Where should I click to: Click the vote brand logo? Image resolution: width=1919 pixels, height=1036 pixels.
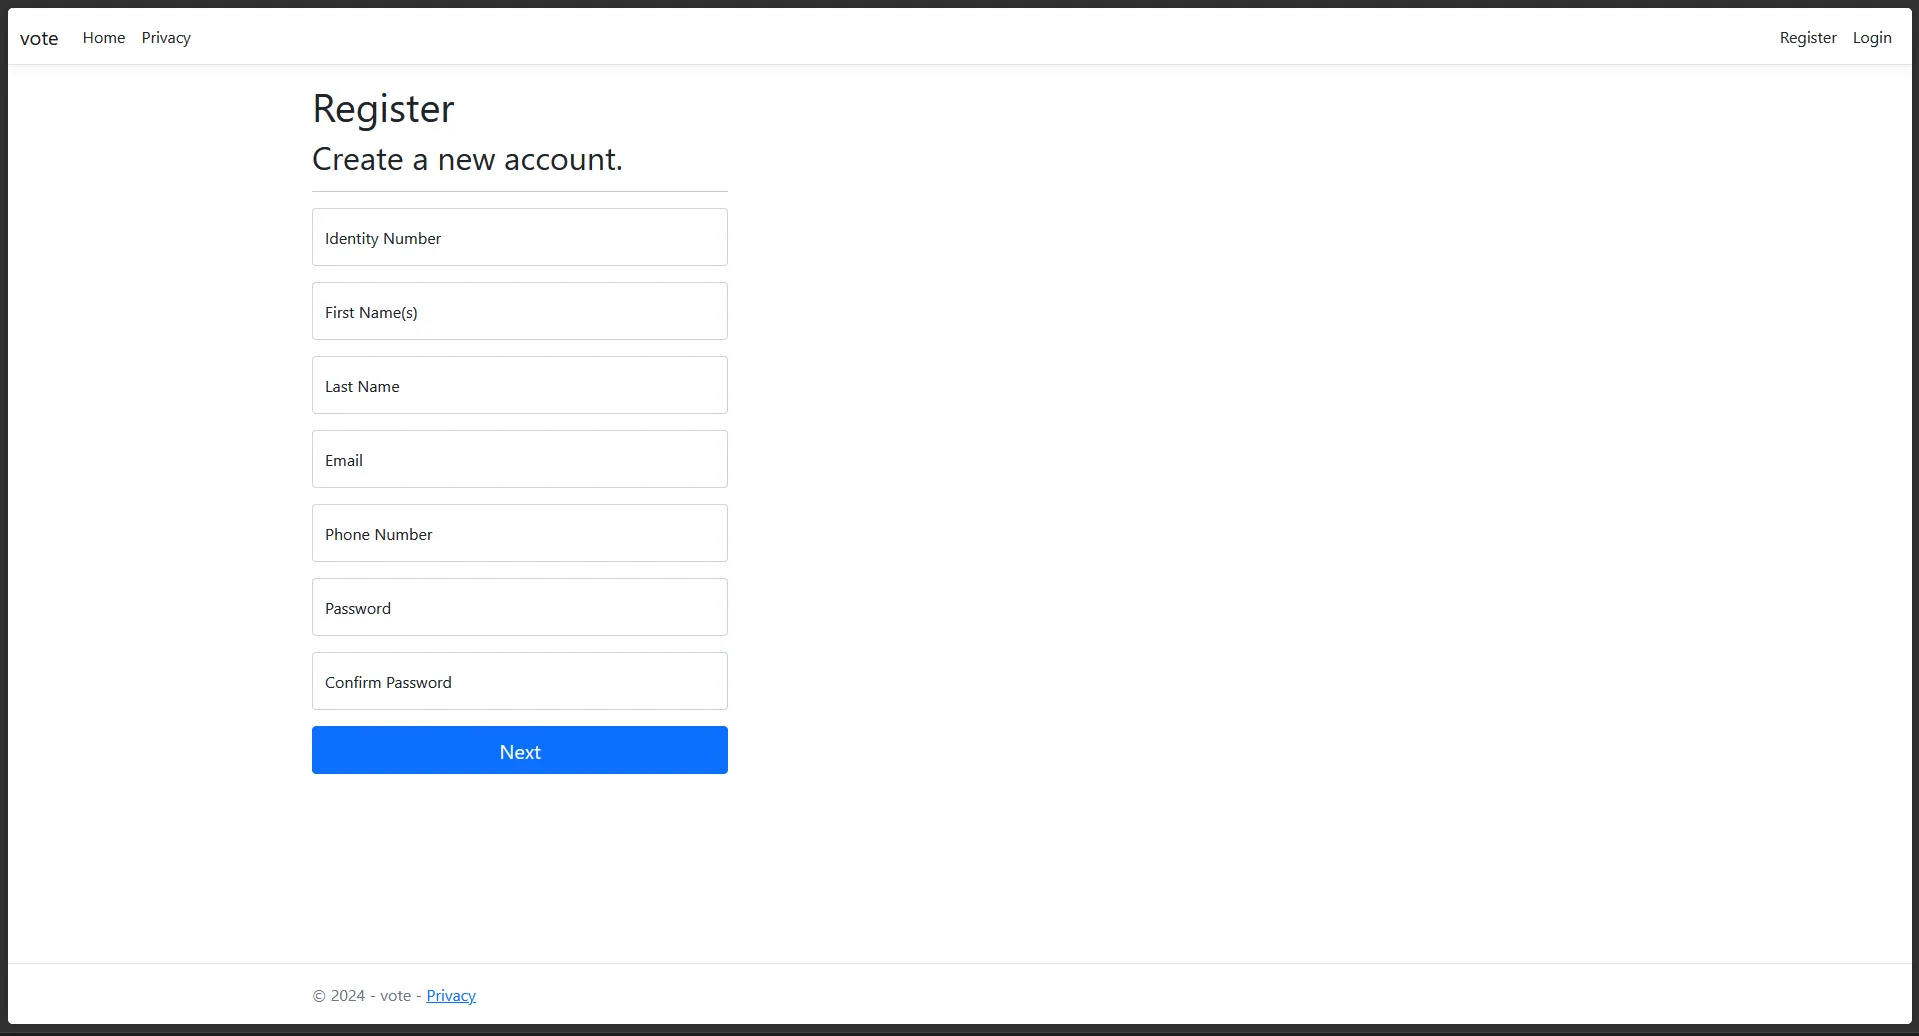39,38
